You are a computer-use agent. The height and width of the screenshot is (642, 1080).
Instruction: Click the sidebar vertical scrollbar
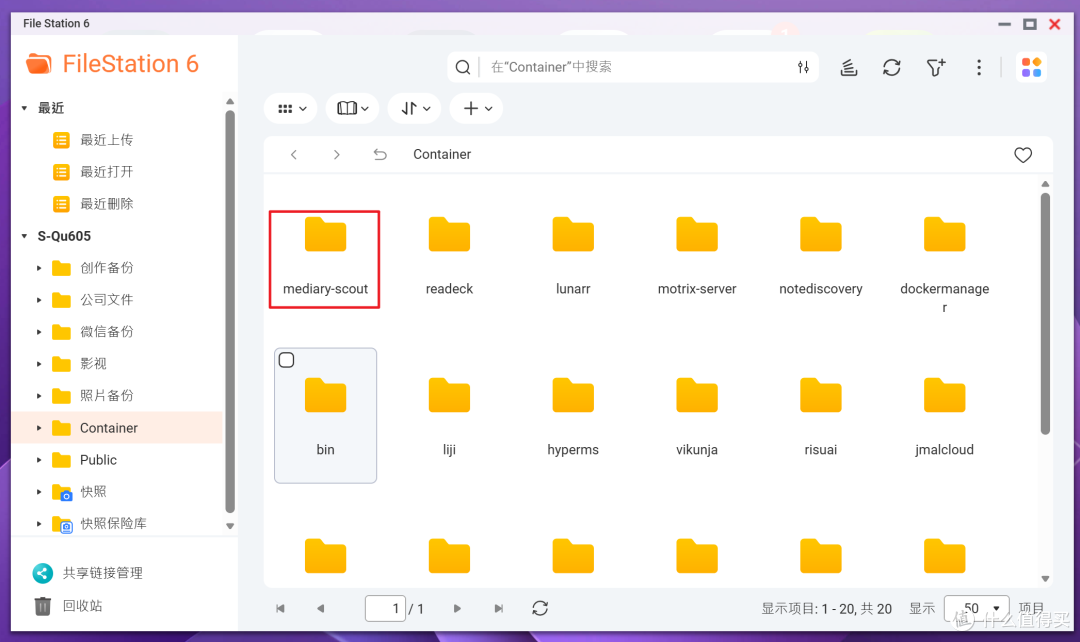230,311
